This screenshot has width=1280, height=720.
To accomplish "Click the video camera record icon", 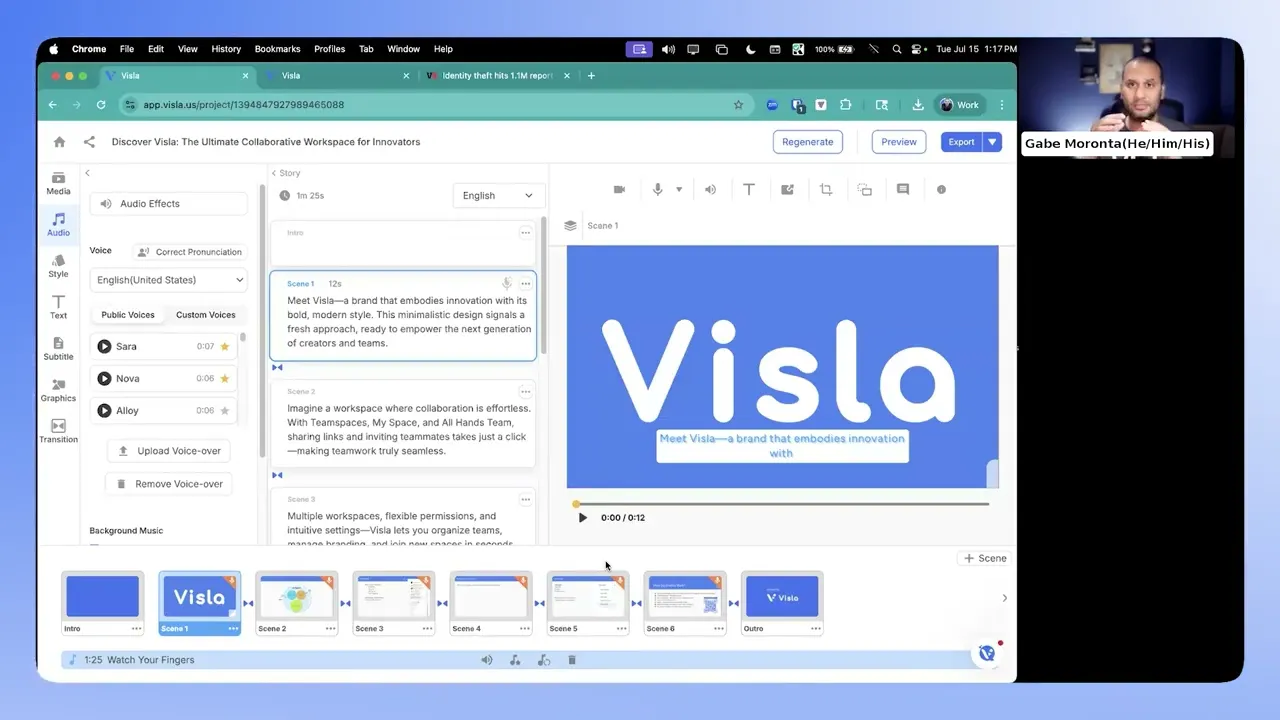I will point(619,189).
